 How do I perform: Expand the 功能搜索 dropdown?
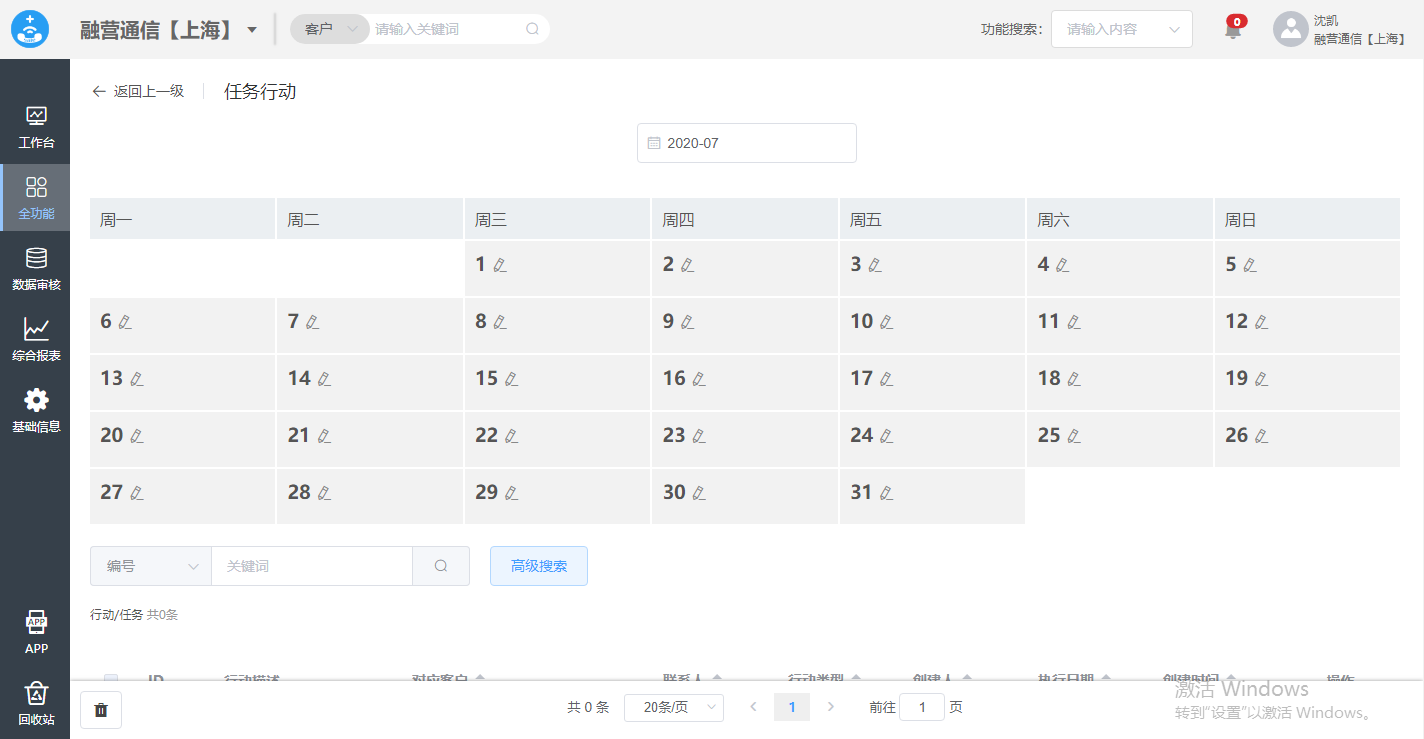1121,29
